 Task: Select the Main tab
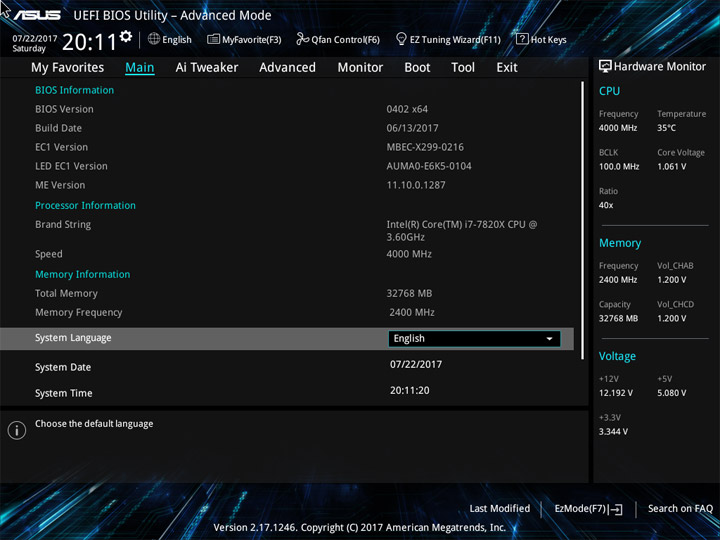tap(140, 68)
